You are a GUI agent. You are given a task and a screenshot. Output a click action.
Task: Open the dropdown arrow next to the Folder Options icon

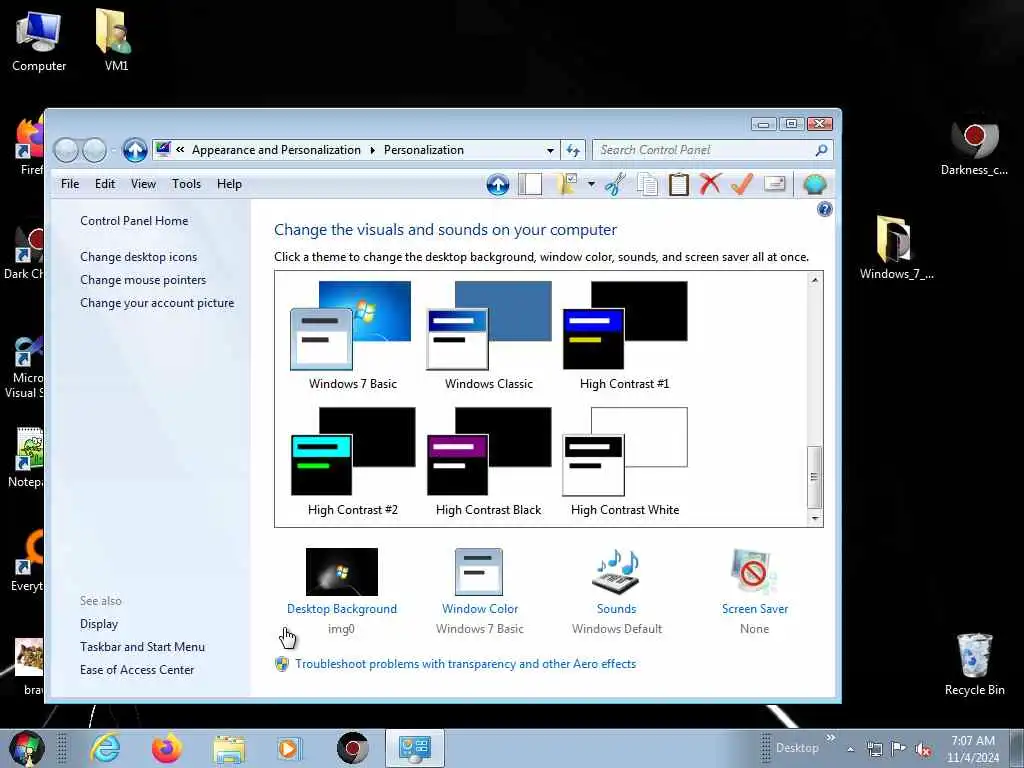tap(591, 184)
